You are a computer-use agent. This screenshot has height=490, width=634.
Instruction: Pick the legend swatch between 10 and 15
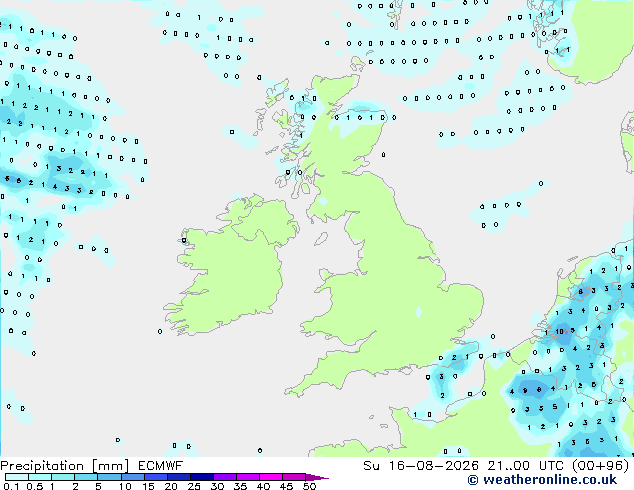[x=133, y=477]
